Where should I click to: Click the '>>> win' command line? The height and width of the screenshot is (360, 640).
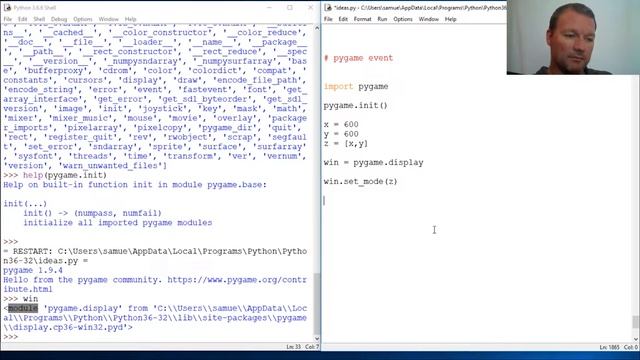[21, 299]
